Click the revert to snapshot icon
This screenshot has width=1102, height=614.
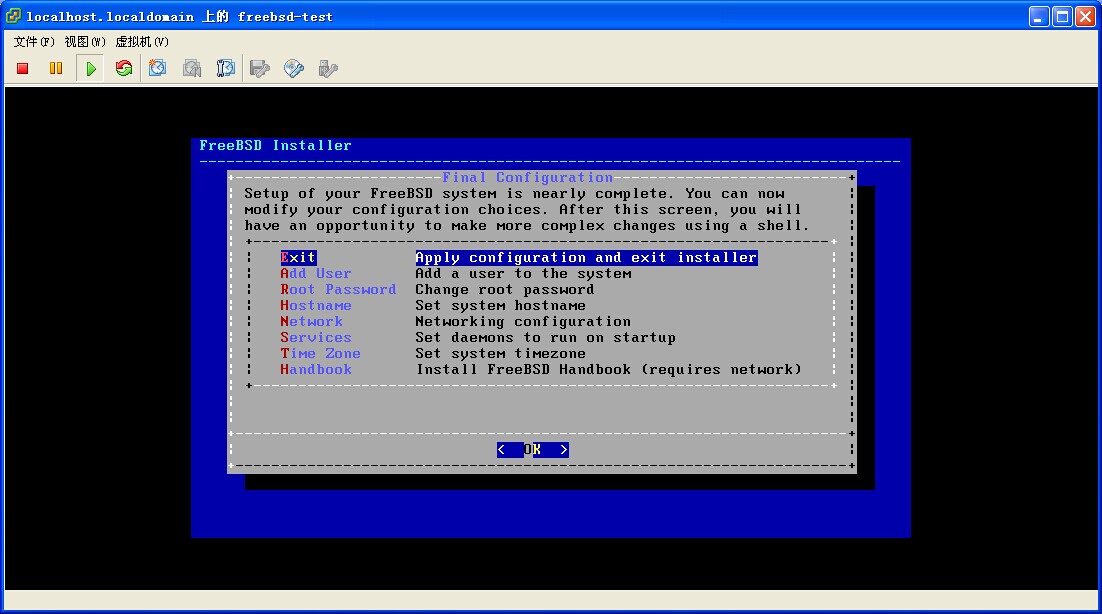[x=192, y=68]
